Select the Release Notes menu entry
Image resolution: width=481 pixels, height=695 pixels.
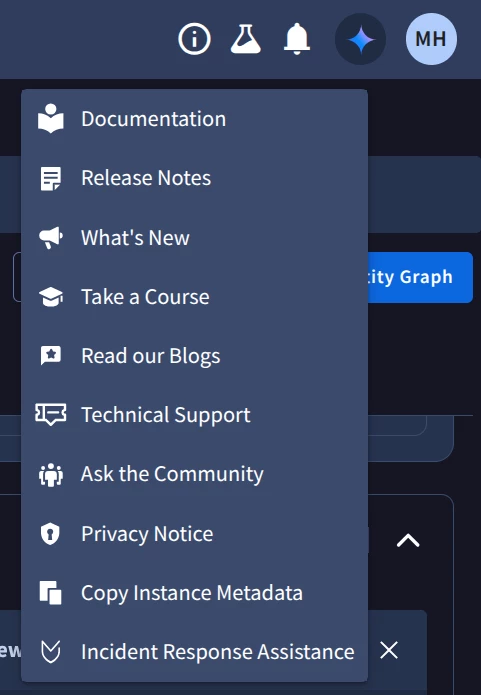click(x=194, y=178)
